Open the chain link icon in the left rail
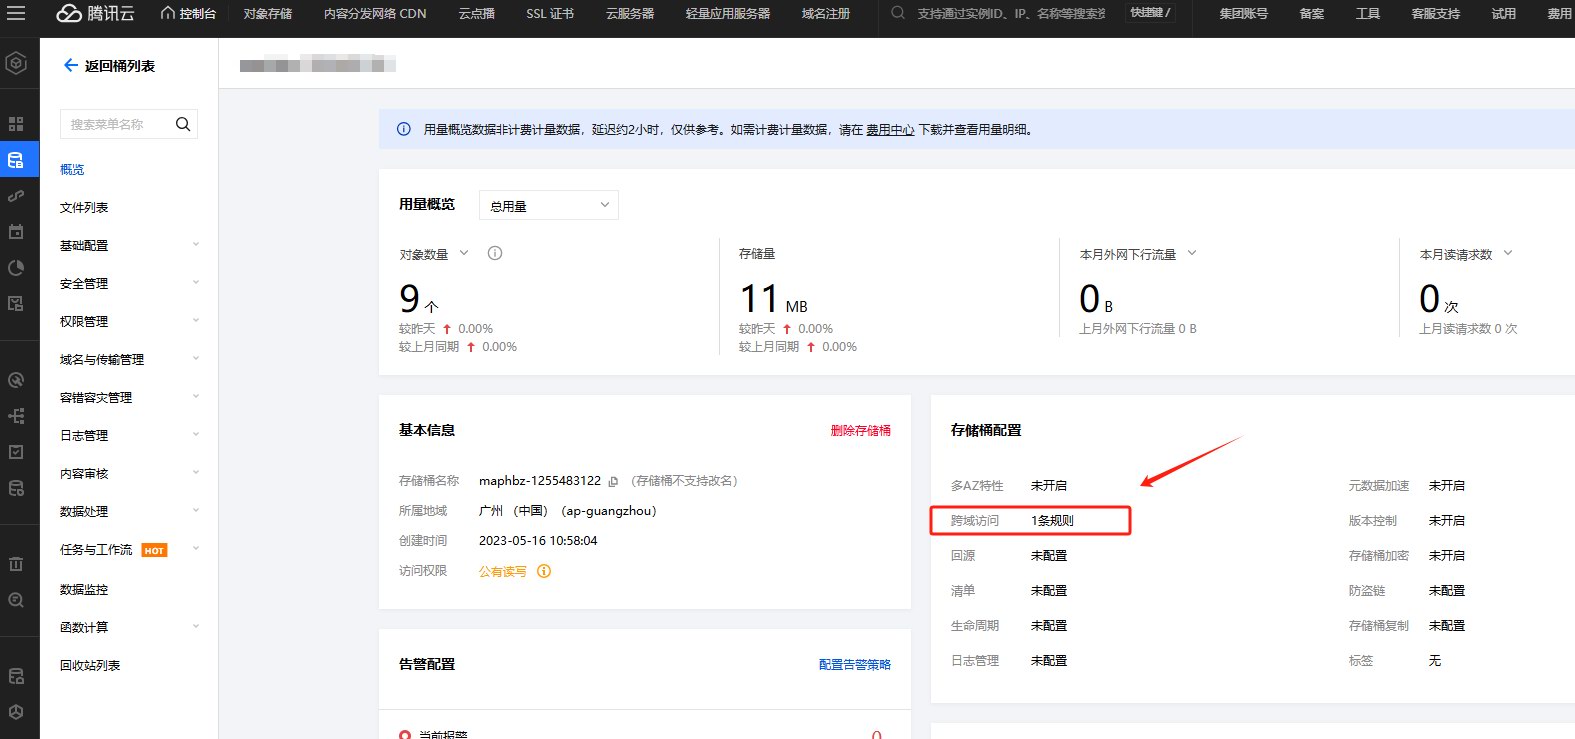The height and width of the screenshot is (739, 1575). tap(16, 196)
